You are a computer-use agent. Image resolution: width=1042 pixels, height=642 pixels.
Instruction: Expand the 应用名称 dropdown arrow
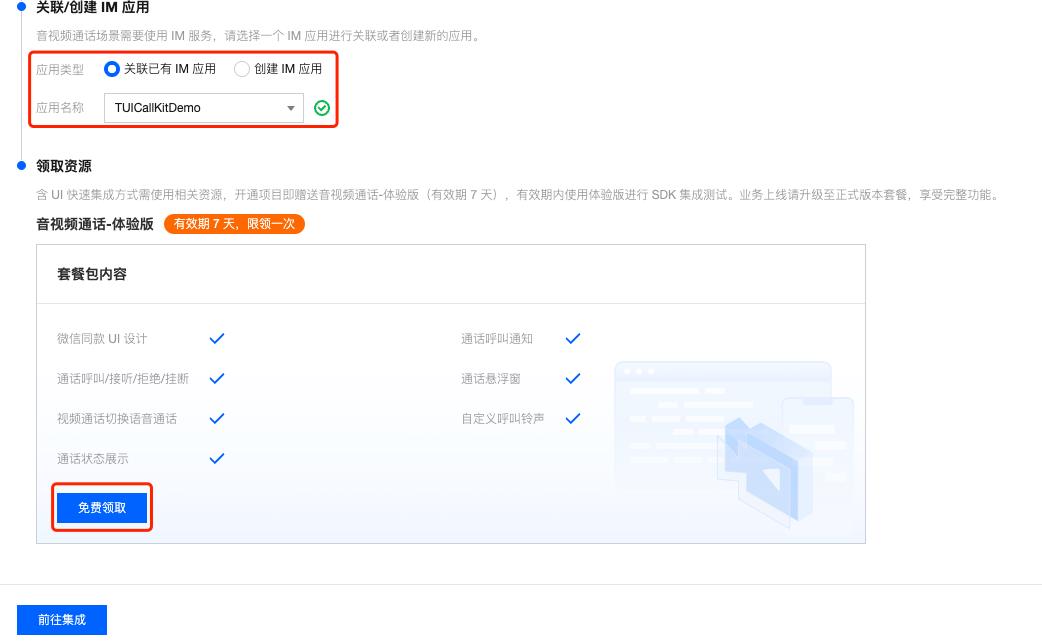(291, 108)
